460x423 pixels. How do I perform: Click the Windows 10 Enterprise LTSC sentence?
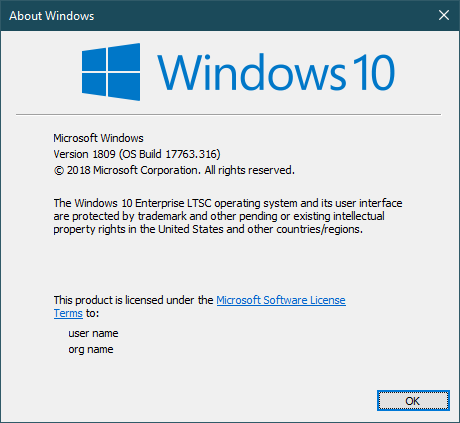pos(228,203)
